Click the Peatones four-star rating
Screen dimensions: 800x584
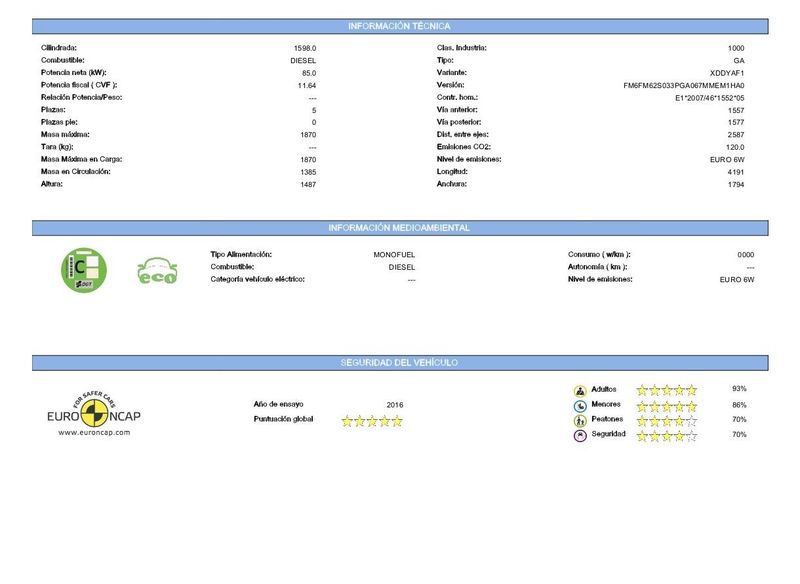click(666, 421)
